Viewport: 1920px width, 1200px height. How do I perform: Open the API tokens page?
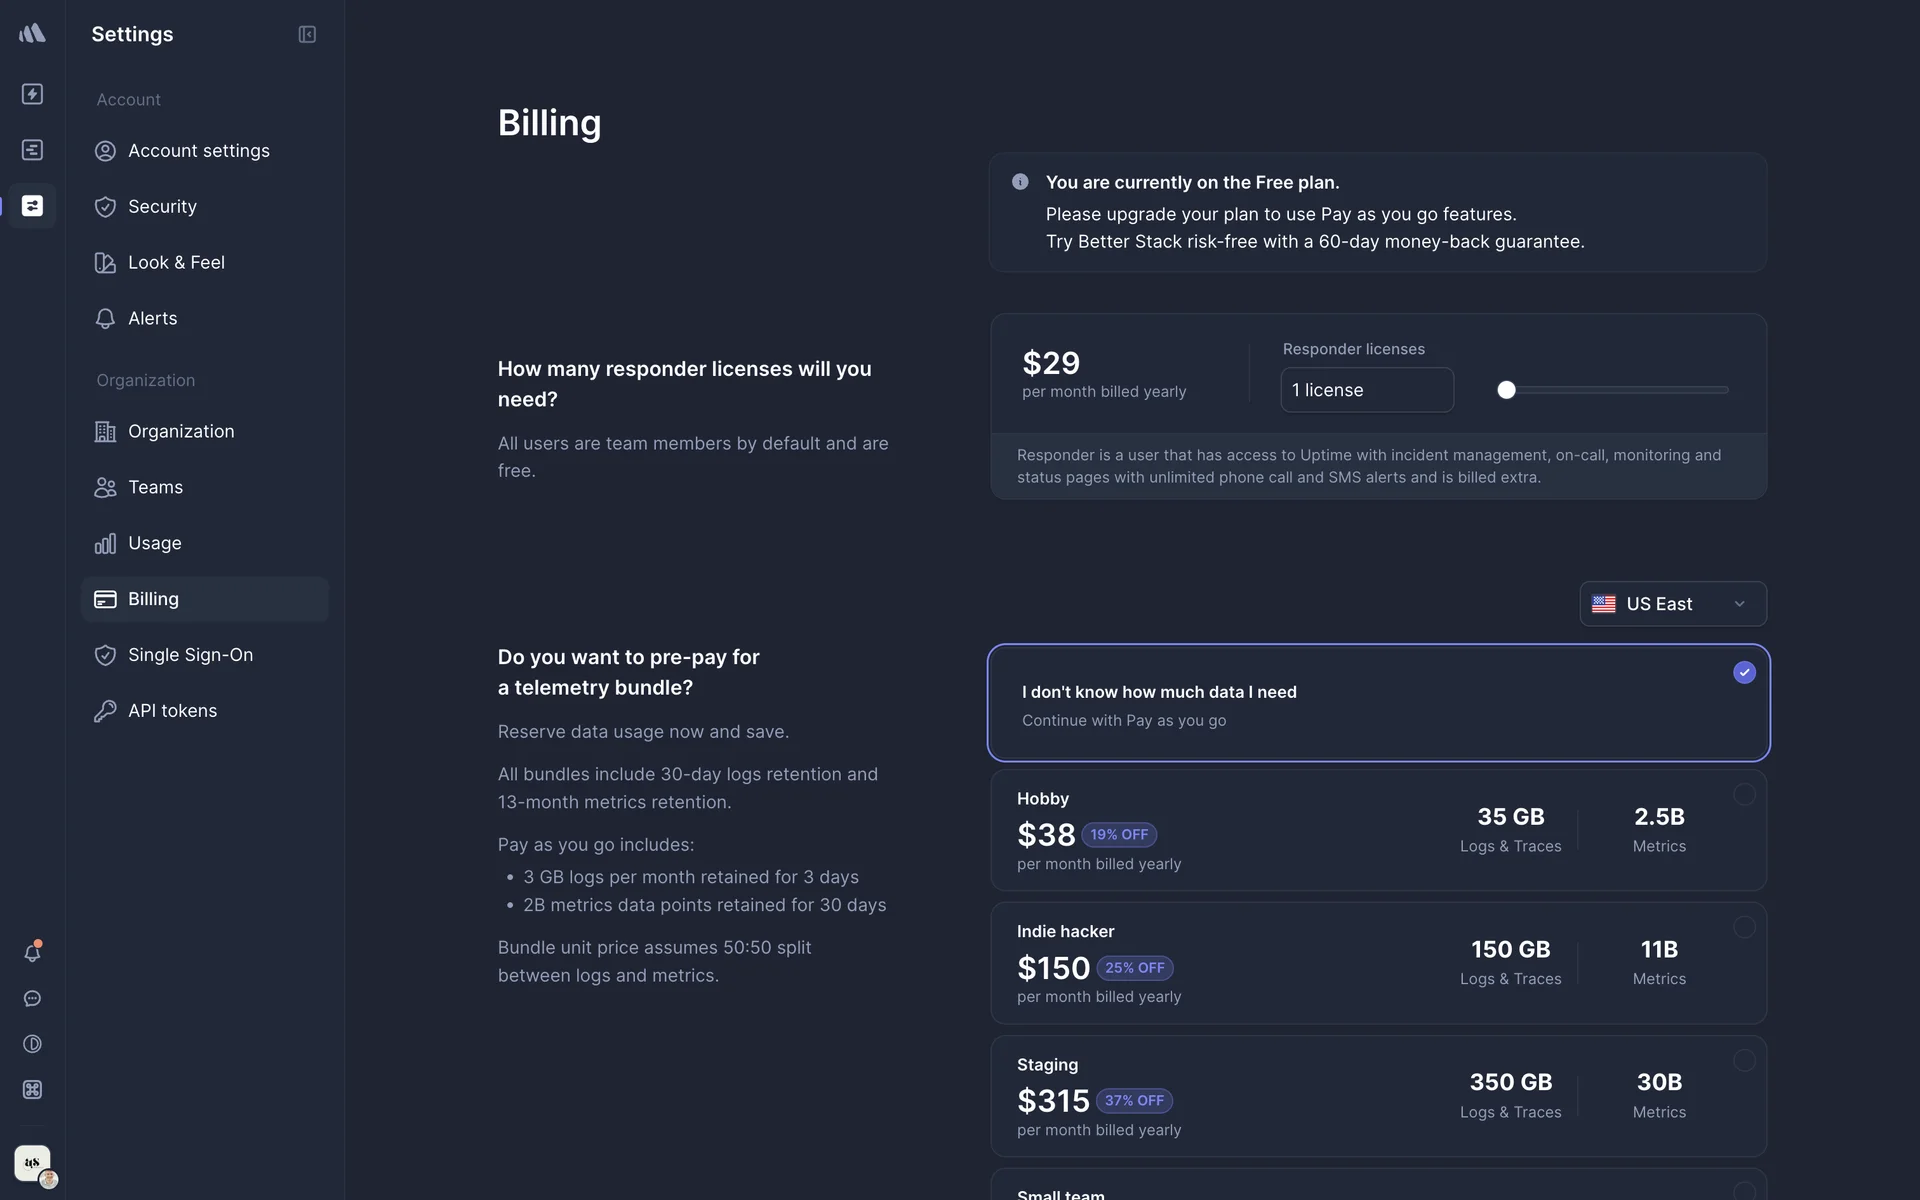pyautogui.click(x=172, y=711)
